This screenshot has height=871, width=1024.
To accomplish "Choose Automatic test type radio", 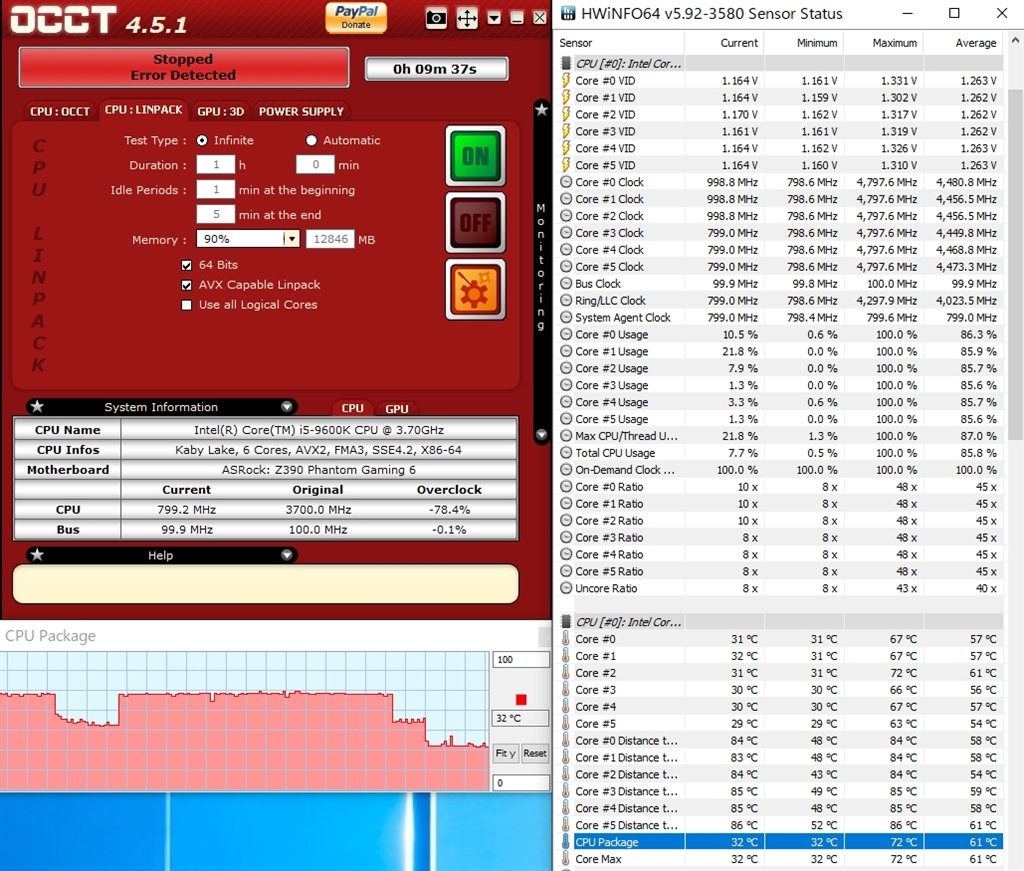I will (x=312, y=140).
